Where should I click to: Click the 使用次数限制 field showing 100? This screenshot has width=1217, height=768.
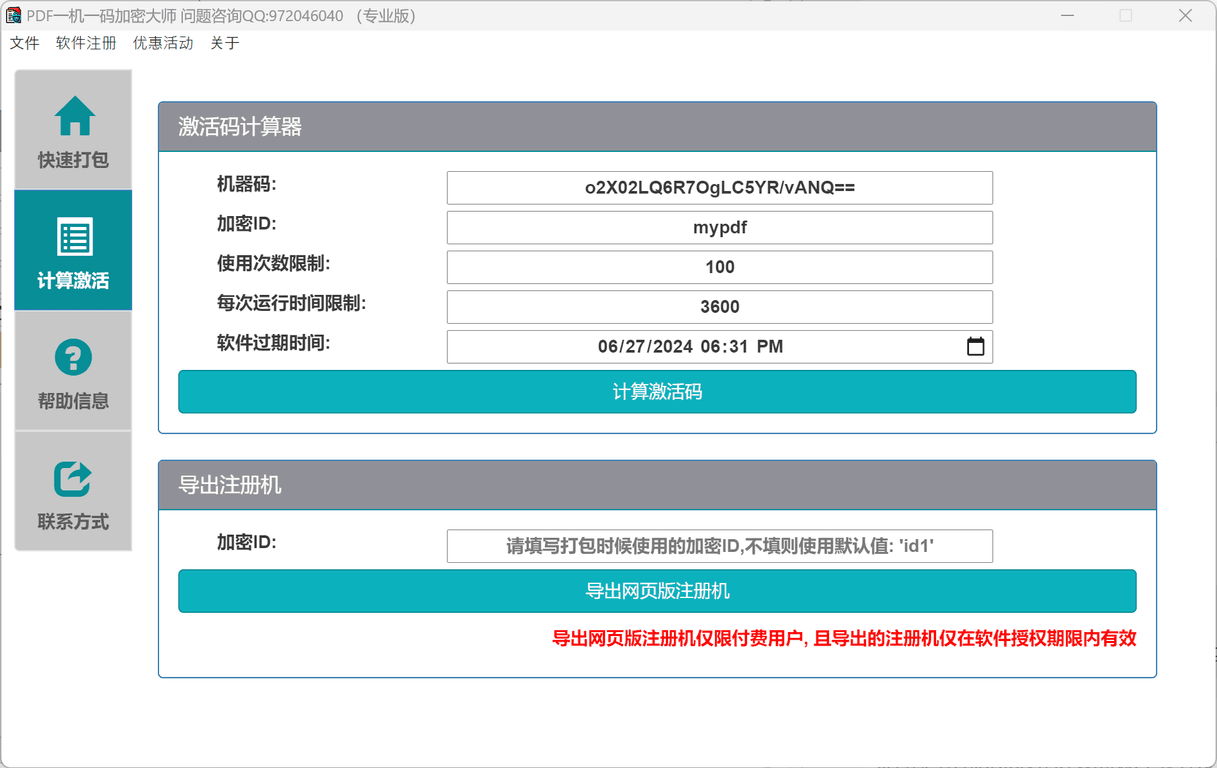pyautogui.click(x=719, y=267)
